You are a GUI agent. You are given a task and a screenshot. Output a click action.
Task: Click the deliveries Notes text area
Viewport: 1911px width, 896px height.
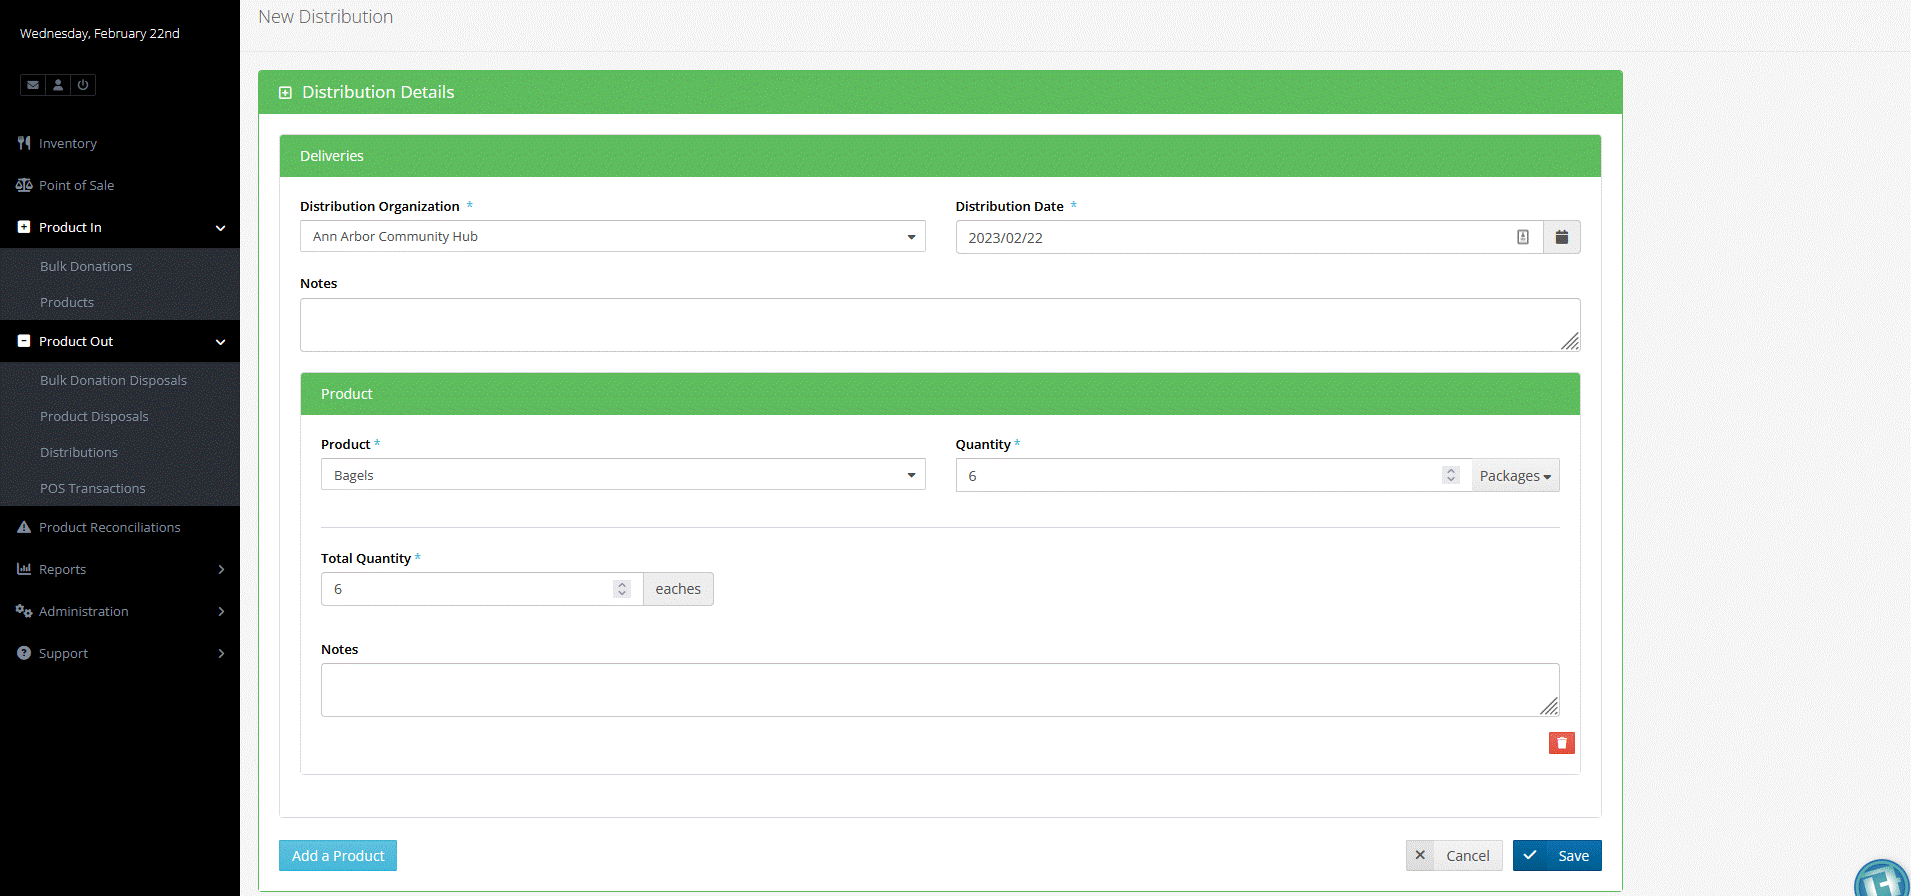click(x=940, y=325)
